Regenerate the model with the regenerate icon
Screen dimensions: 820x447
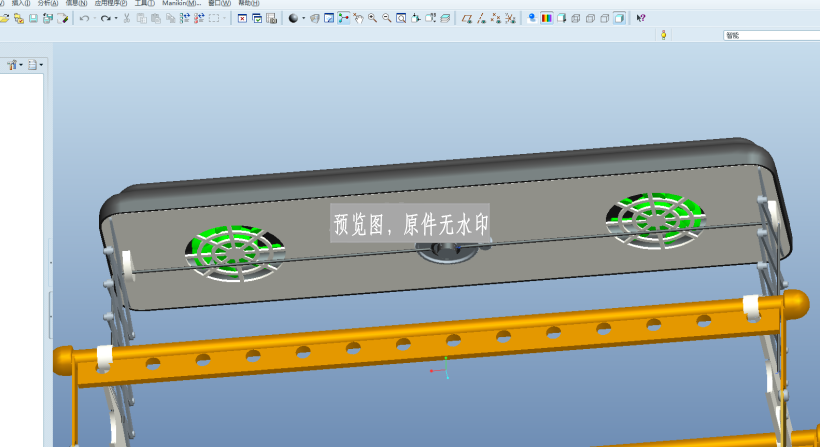tap(185, 18)
